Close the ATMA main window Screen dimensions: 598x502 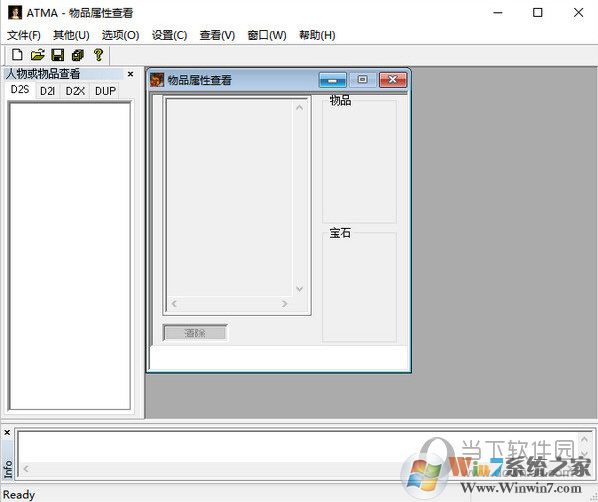[579, 13]
